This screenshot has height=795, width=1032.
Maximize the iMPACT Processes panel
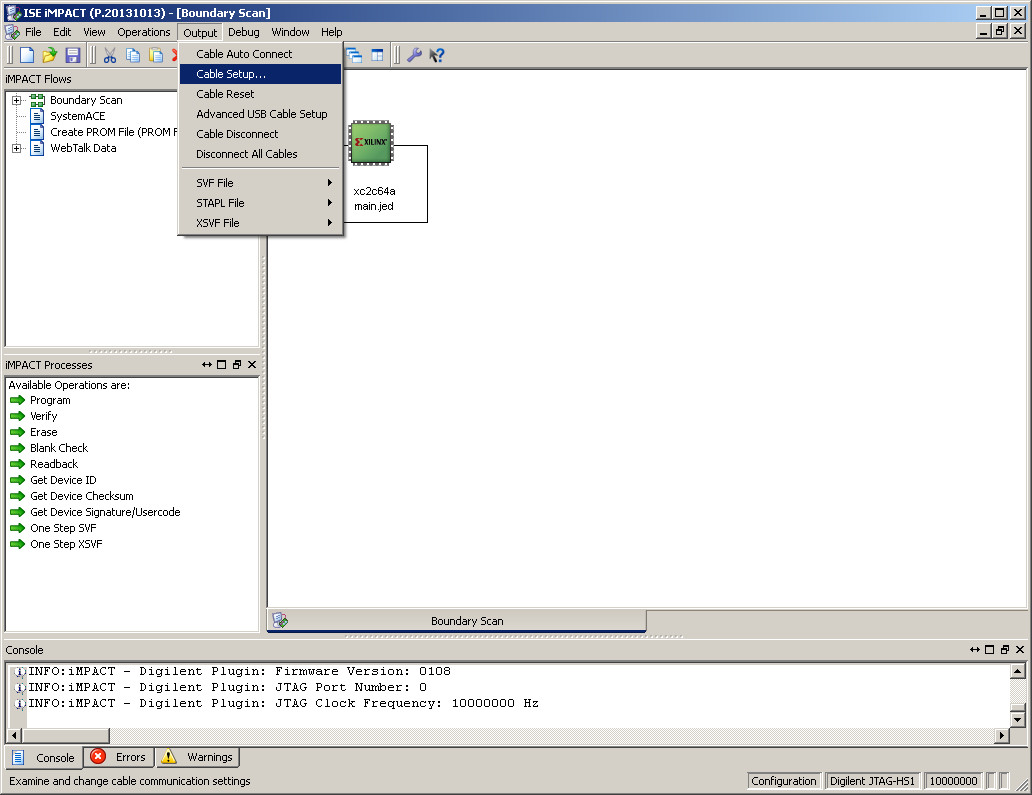point(222,365)
